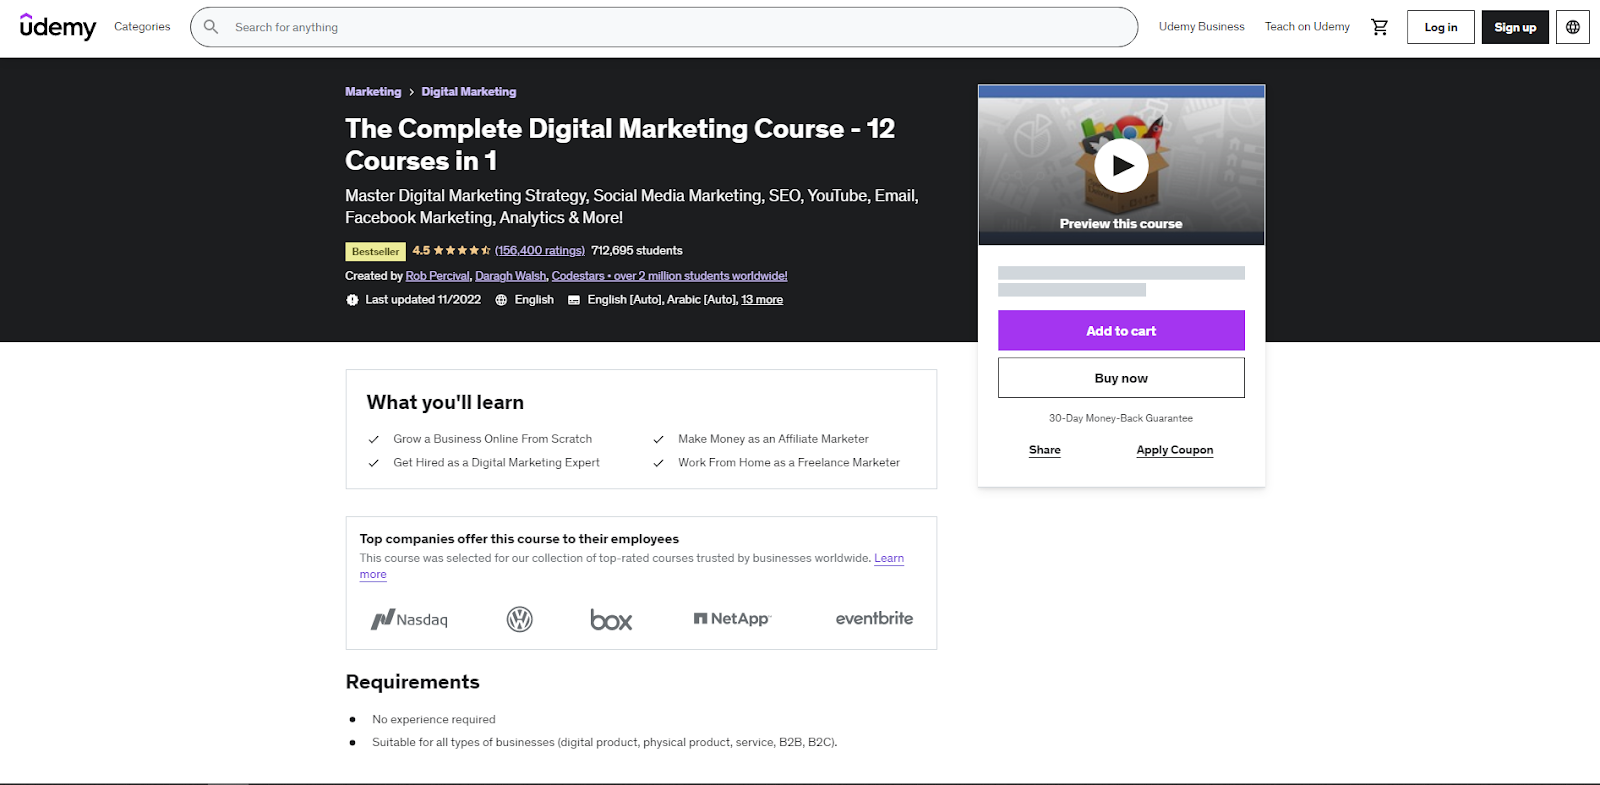Click the Nasdaq company logo
1600x785 pixels.
click(x=410, y=619)
